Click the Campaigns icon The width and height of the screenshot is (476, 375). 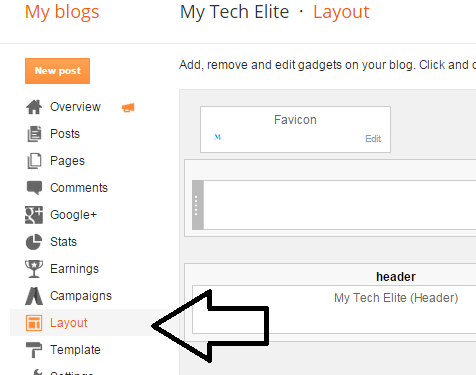[34, 296]
